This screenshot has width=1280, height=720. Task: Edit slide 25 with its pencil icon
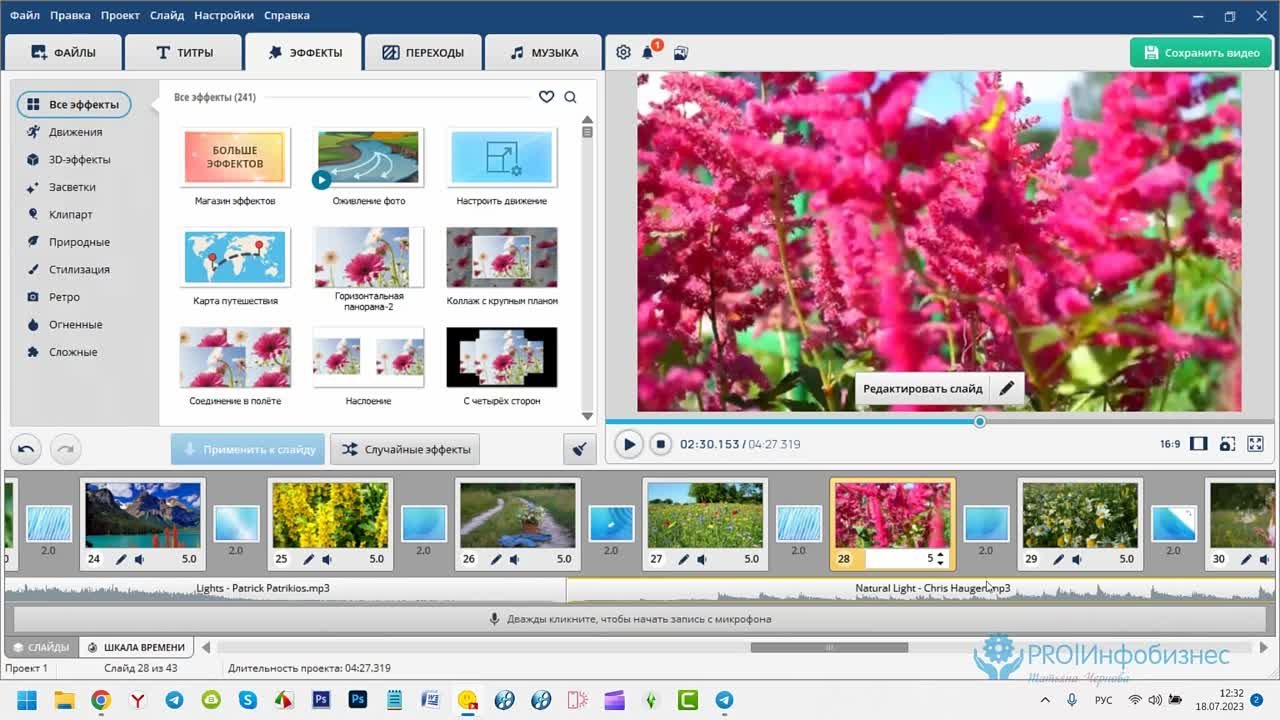point(308,559)
